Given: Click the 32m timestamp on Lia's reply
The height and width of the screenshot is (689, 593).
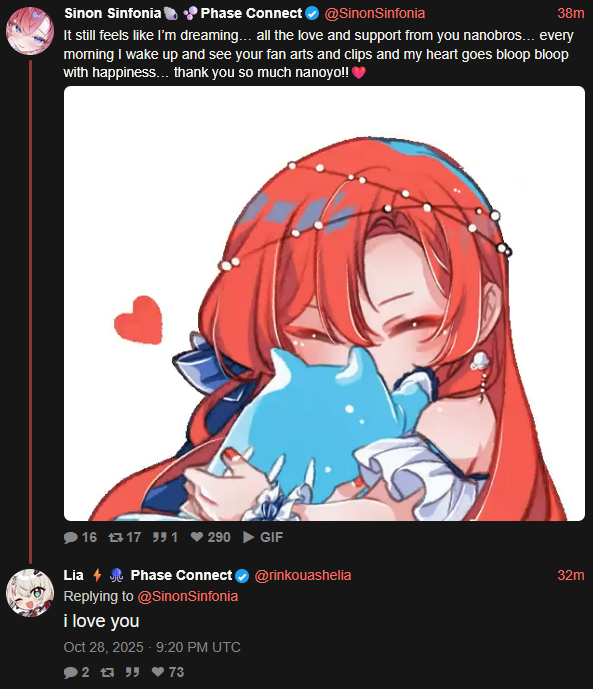Looking at the screenshot, I should 571,575.
